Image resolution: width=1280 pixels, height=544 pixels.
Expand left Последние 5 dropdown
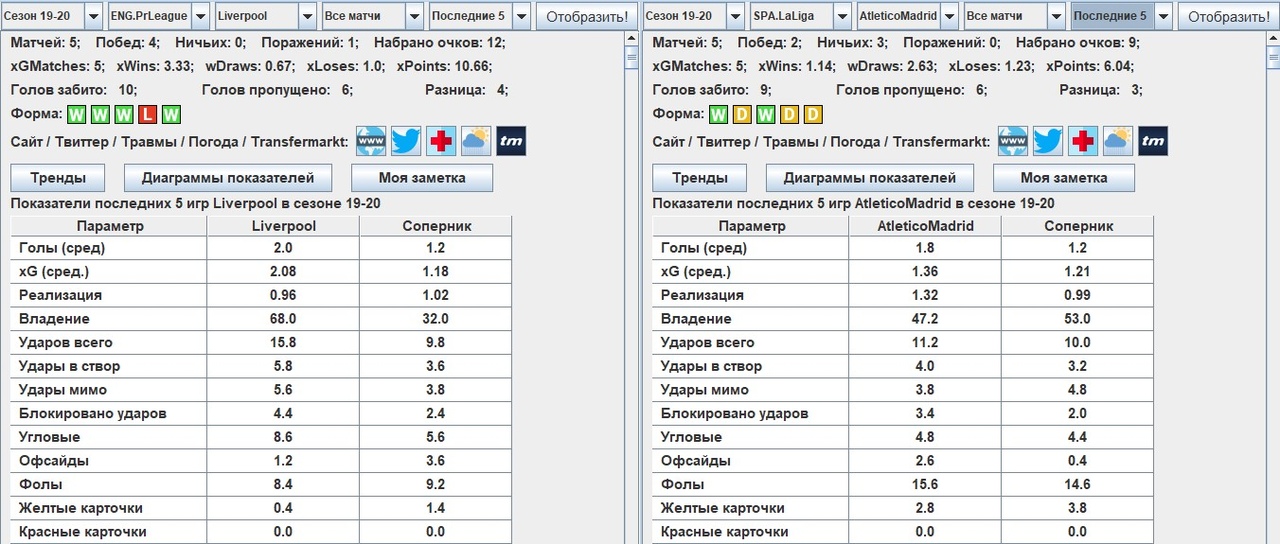(x=520, y=16)
